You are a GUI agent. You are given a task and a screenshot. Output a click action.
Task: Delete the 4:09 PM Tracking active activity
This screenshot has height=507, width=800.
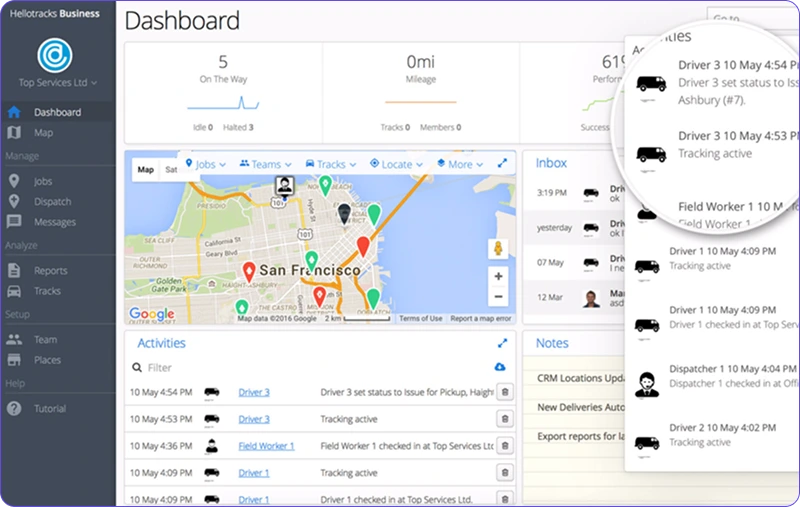[x=505, y=473]
